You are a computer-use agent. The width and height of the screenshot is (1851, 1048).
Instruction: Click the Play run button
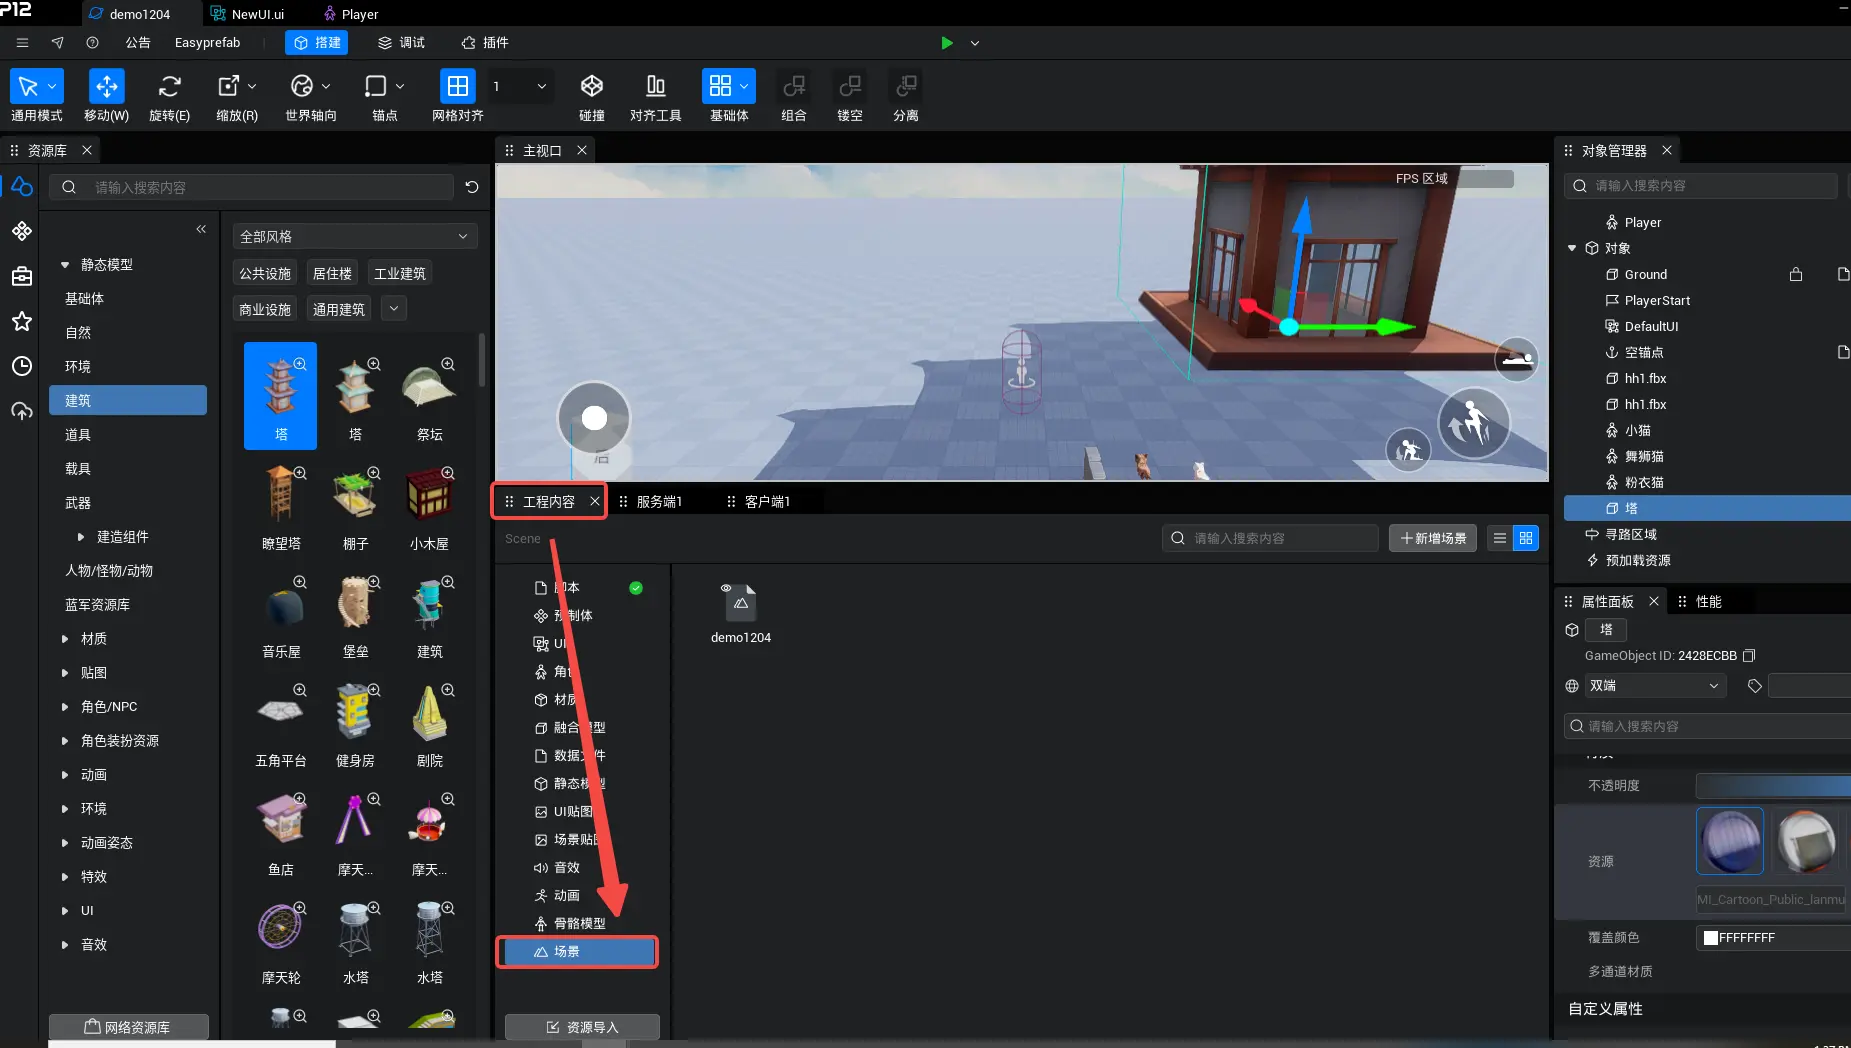click(x=946, y=43)
